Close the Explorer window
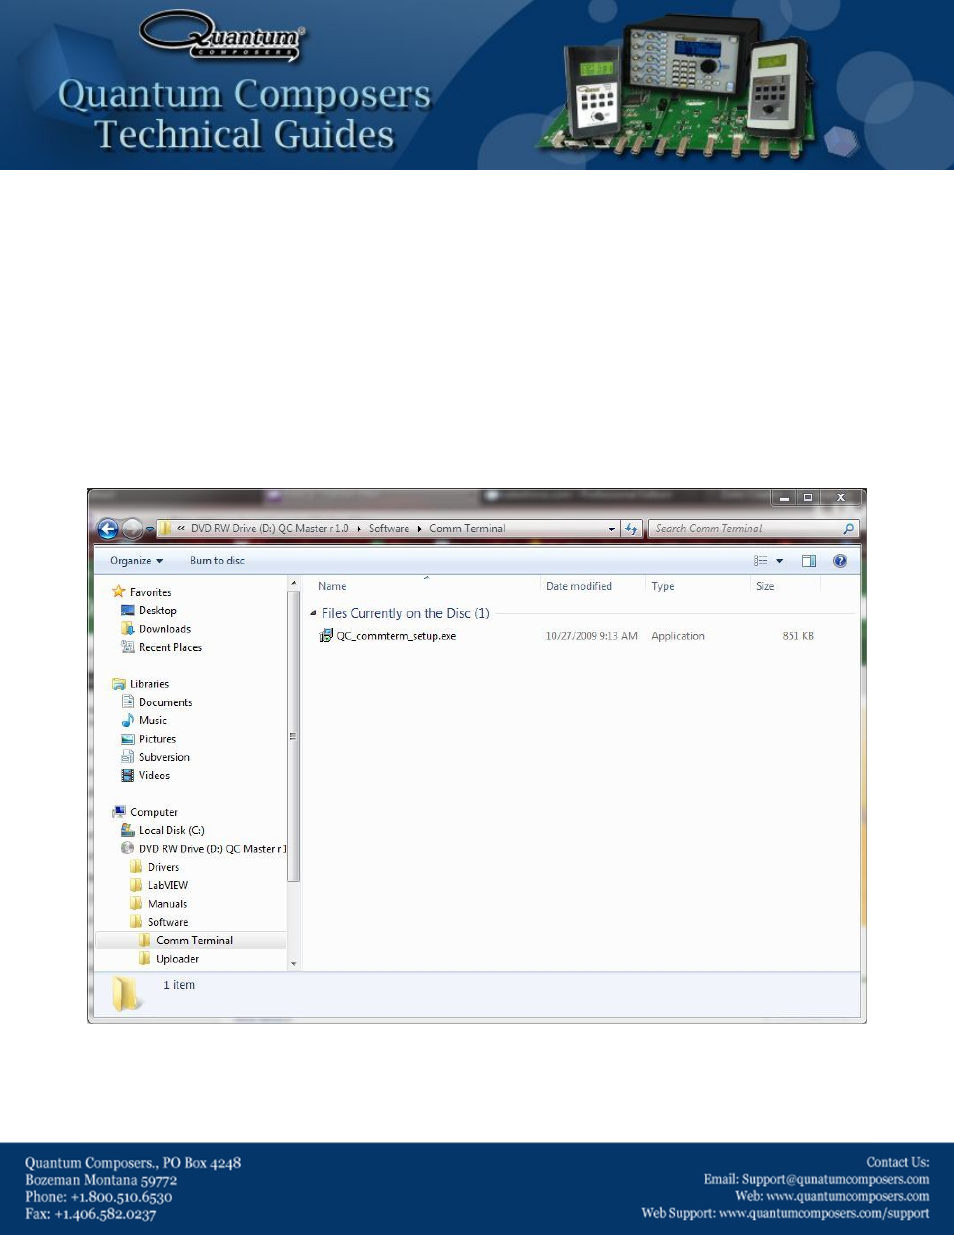 pos(841,498)
